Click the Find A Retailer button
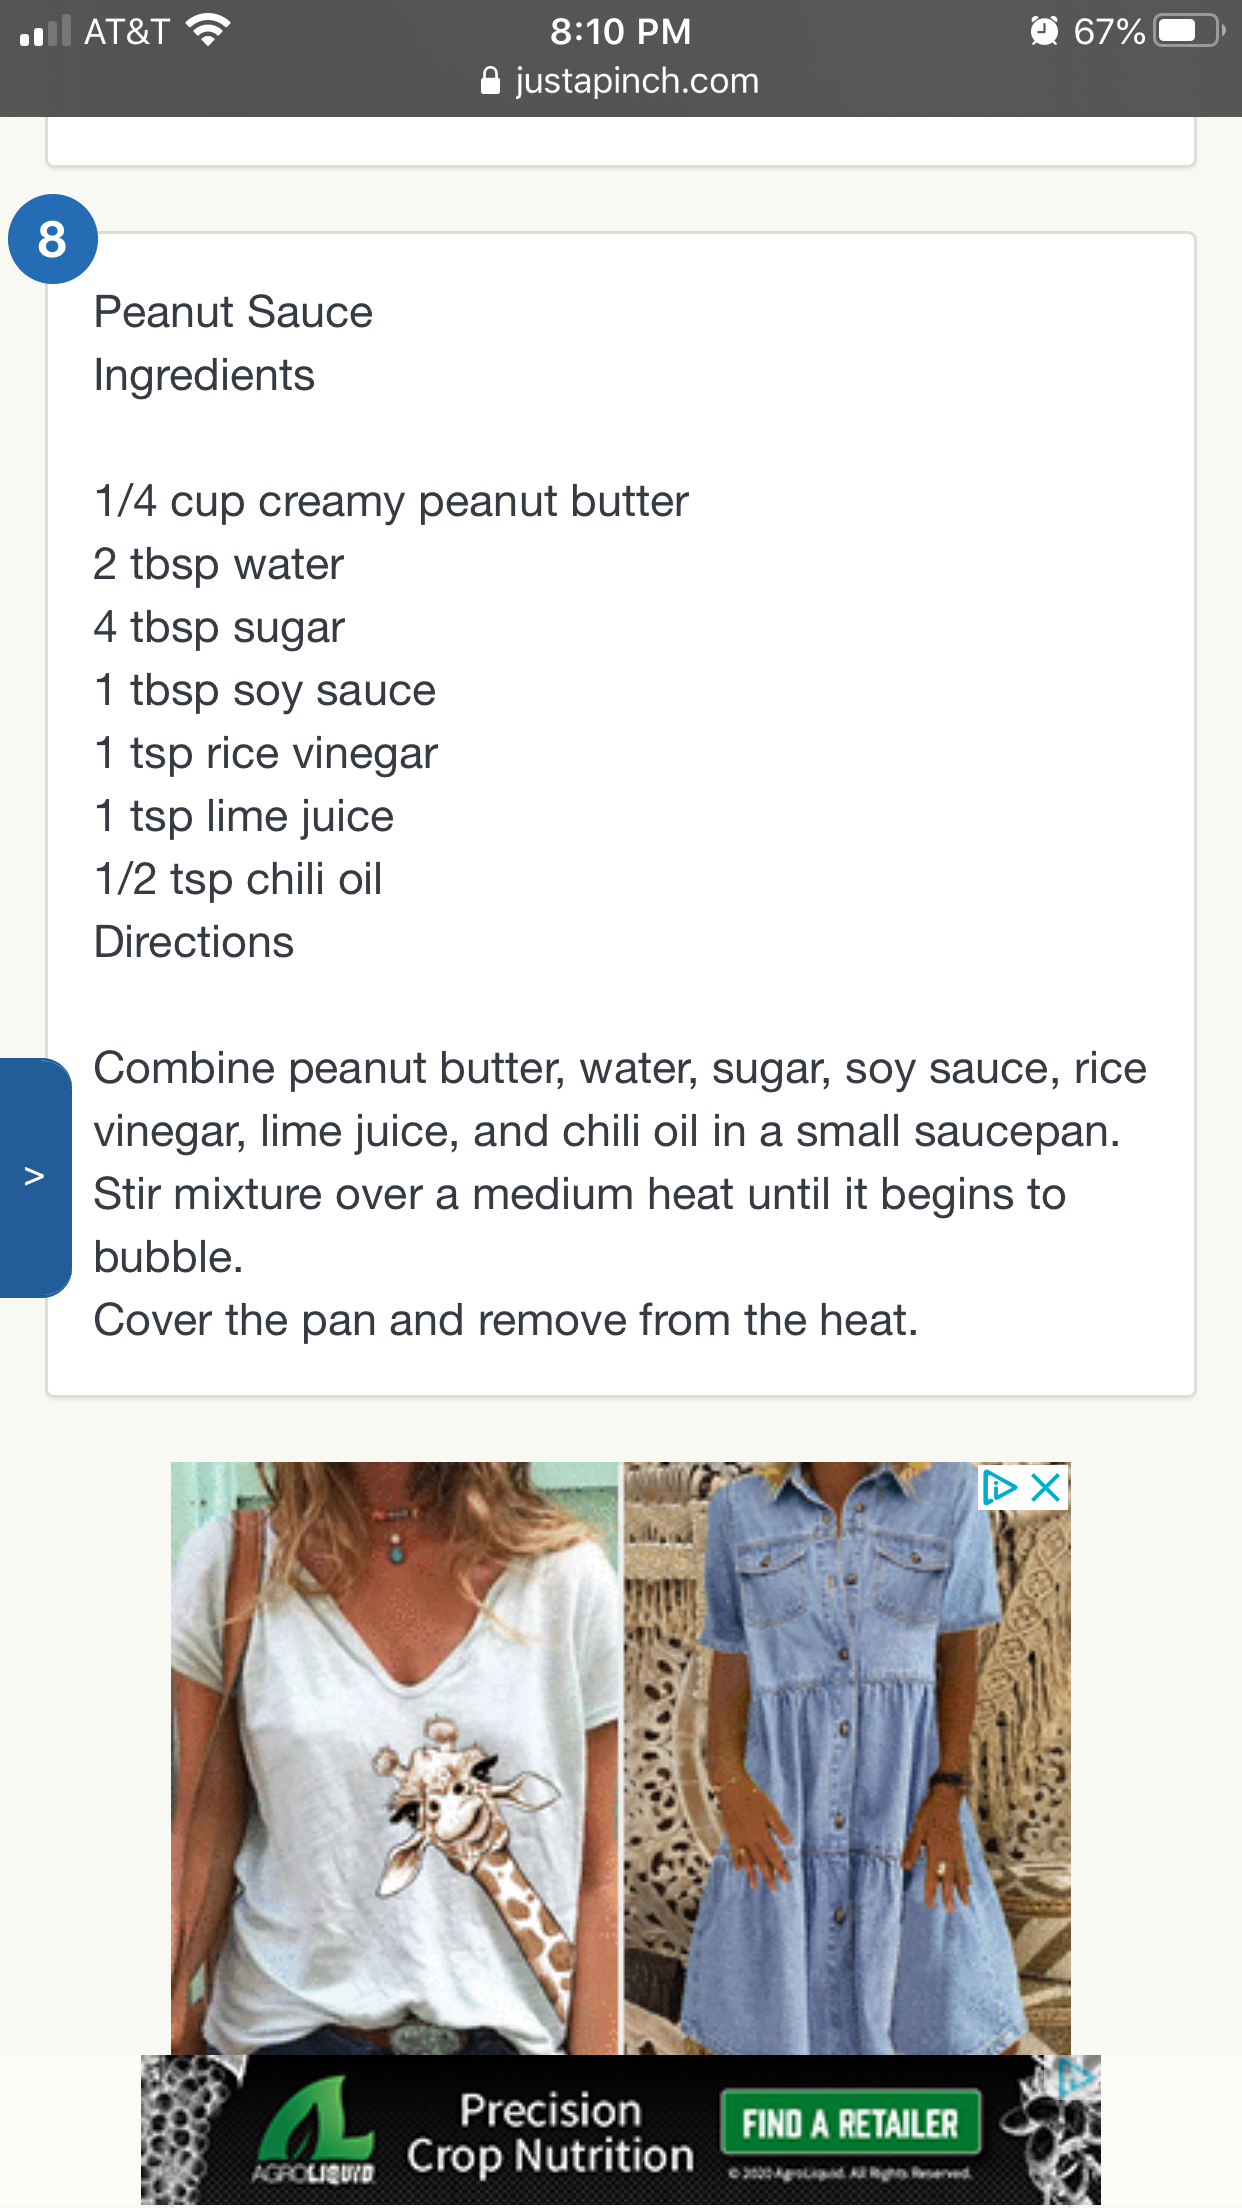1242x2208 pixels. 850,2123
